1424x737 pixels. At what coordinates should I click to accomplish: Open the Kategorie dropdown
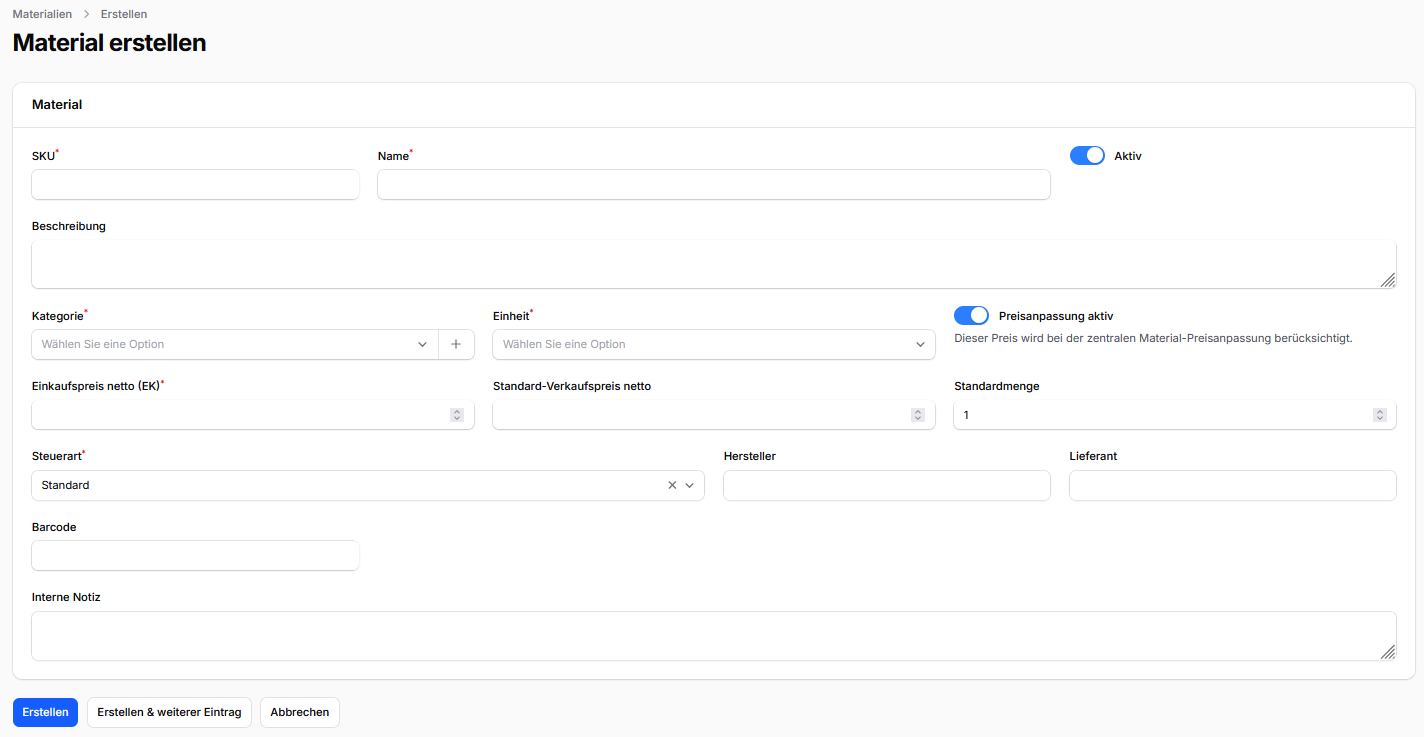[x=235, y=344]
